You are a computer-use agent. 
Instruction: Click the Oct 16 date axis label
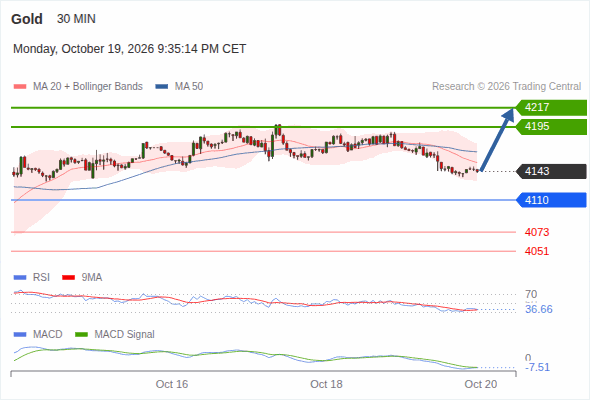(172, 384)
